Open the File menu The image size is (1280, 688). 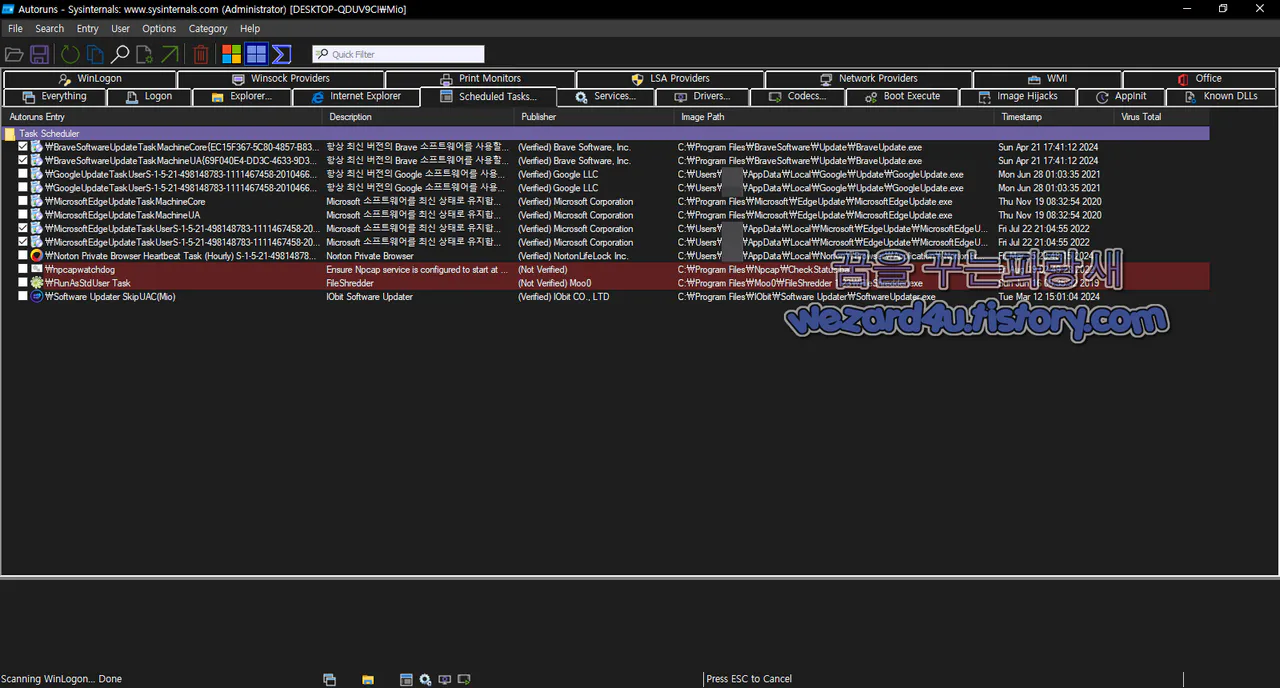[15, 29]
